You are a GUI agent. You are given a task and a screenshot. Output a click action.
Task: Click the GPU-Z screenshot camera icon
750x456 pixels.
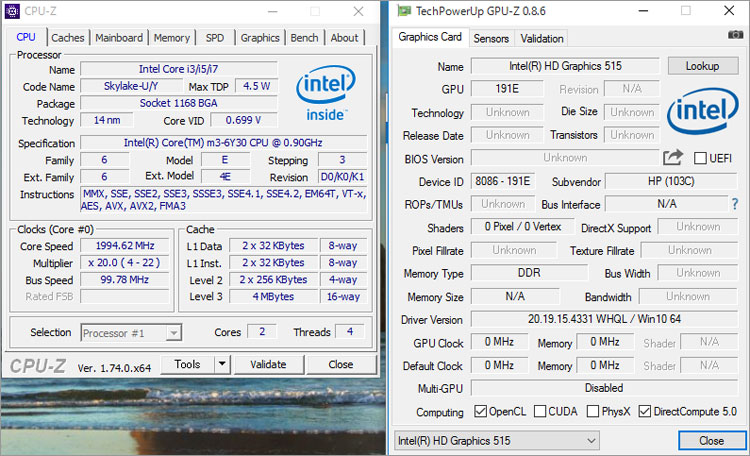click(735, 34)
